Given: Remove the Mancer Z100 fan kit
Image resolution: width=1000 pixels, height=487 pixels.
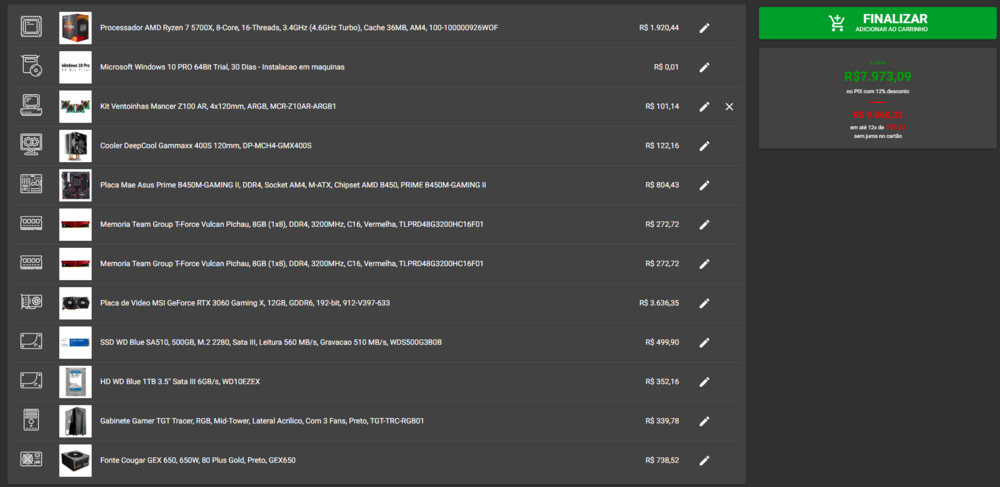Looking at the screenshot, I should click(729, 106).
